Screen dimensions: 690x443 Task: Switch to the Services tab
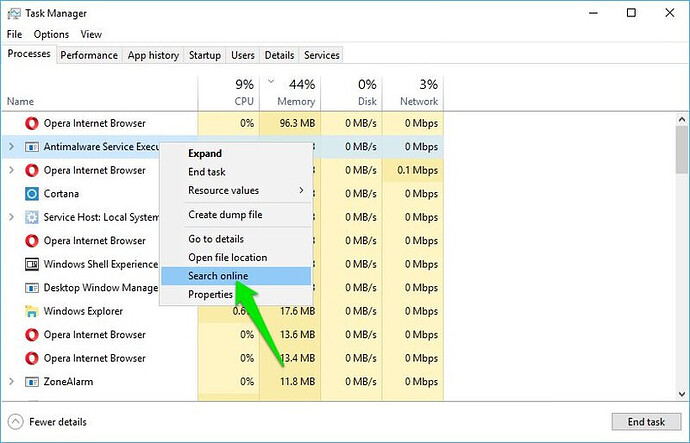pyautogui.click(x=322, y=55)
